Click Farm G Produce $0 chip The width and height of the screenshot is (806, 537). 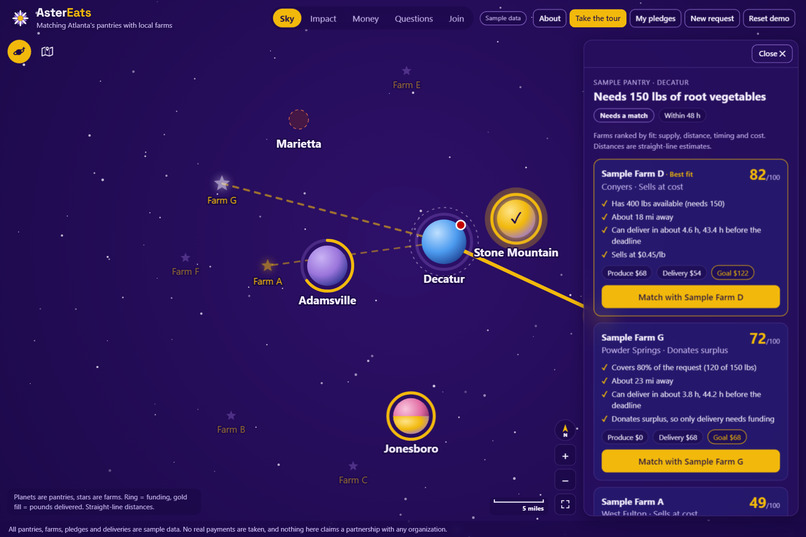[625, 437]
